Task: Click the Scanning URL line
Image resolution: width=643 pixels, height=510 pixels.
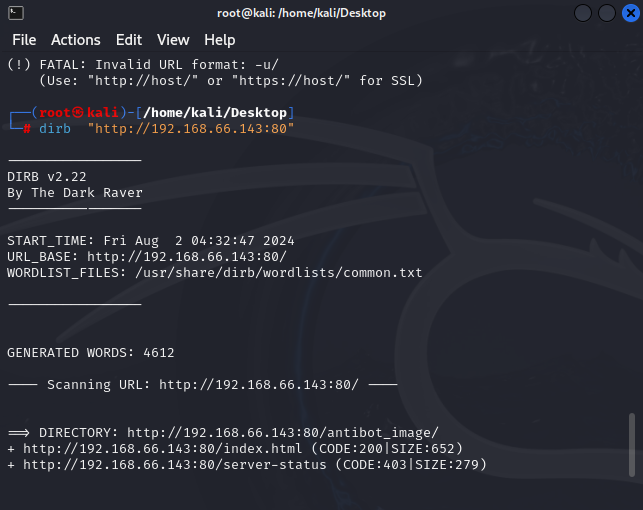Action: pos(202,385)
